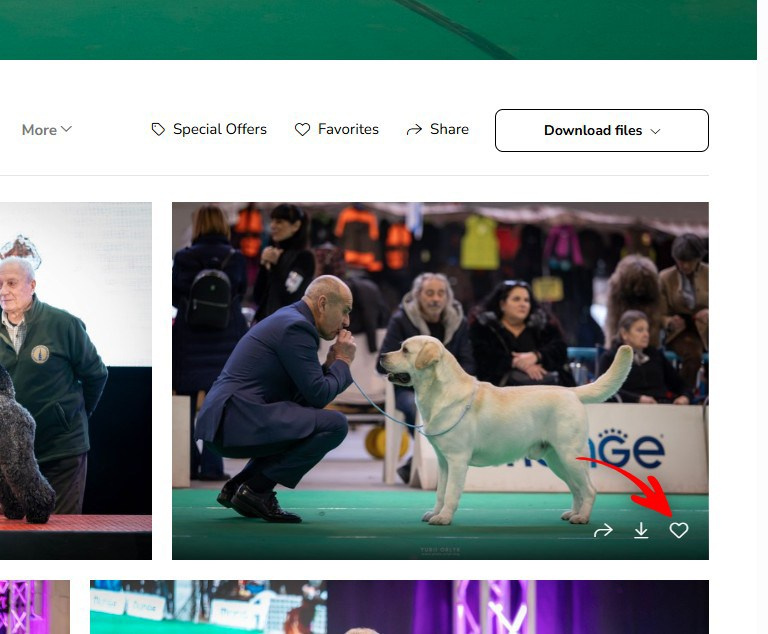Image resolution: width=768 pixels, height=634 pixels.
Task: Click the tag icon beside Special Offers
Action: (158, 130)
